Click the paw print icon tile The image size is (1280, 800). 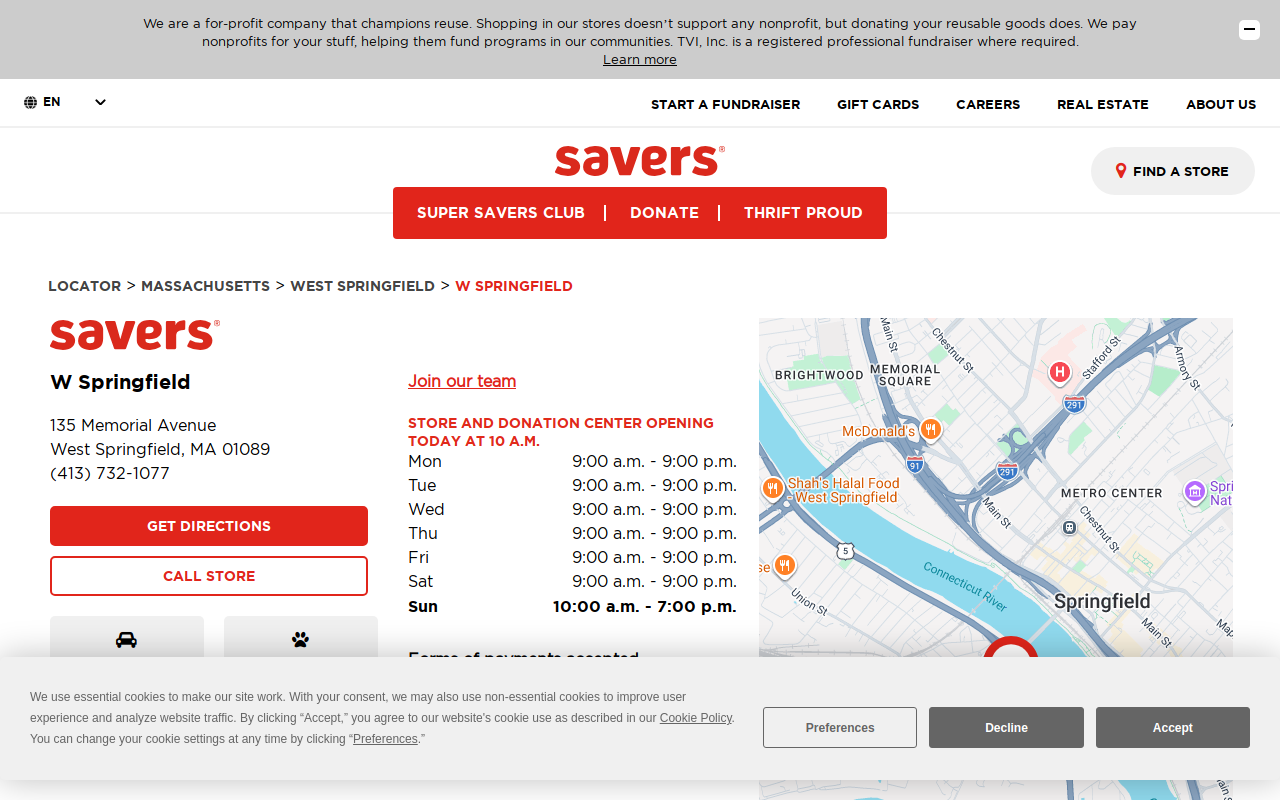(301, 638)
